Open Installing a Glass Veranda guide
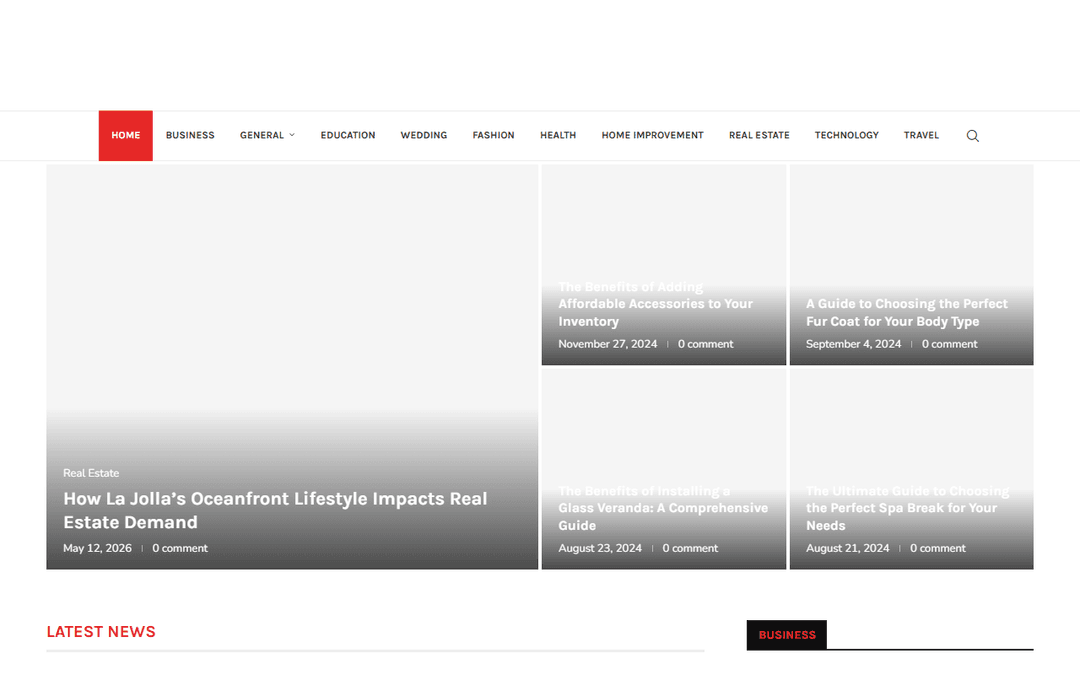This screenshot has height=675, width=1080. point(663,508)
